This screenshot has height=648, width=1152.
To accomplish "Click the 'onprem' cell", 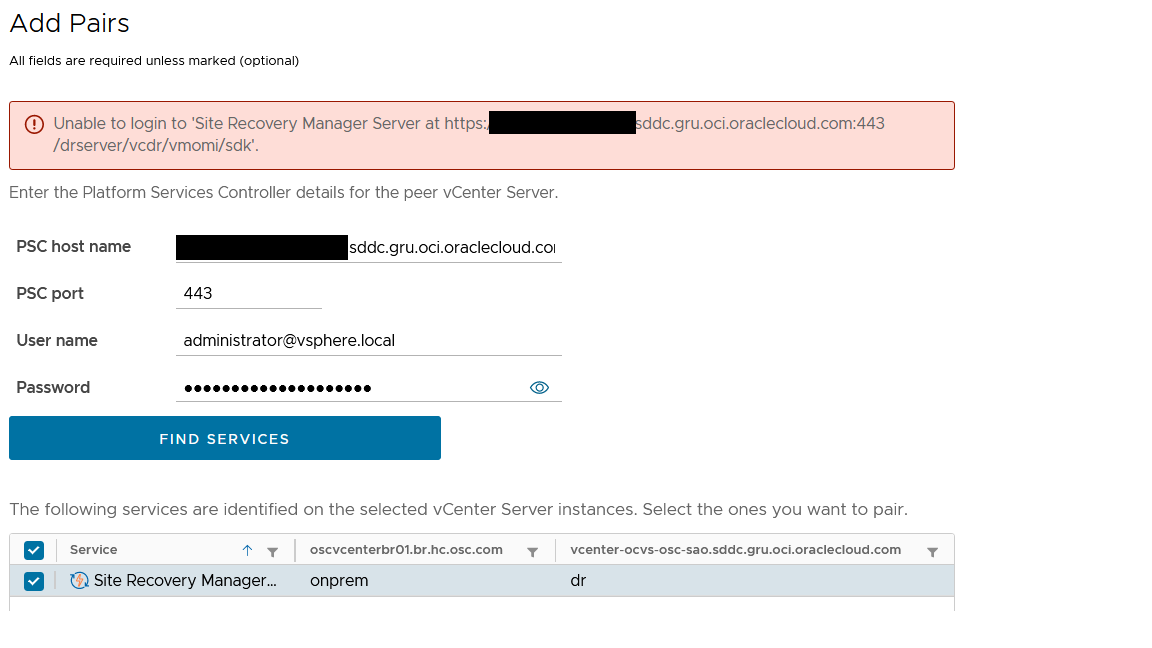I will coord(339,581).
